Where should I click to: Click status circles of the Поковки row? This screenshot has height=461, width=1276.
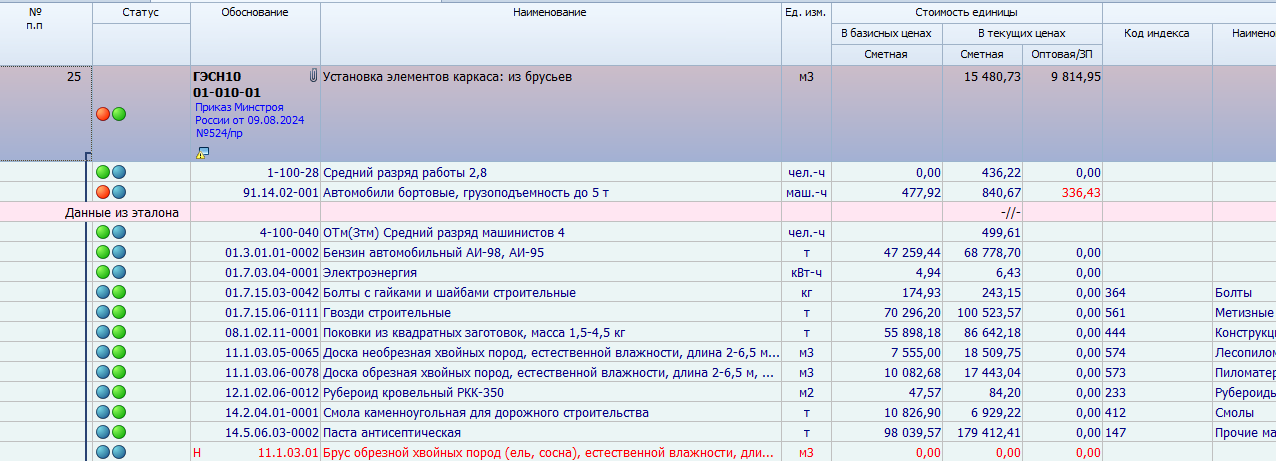coord(111,332)
